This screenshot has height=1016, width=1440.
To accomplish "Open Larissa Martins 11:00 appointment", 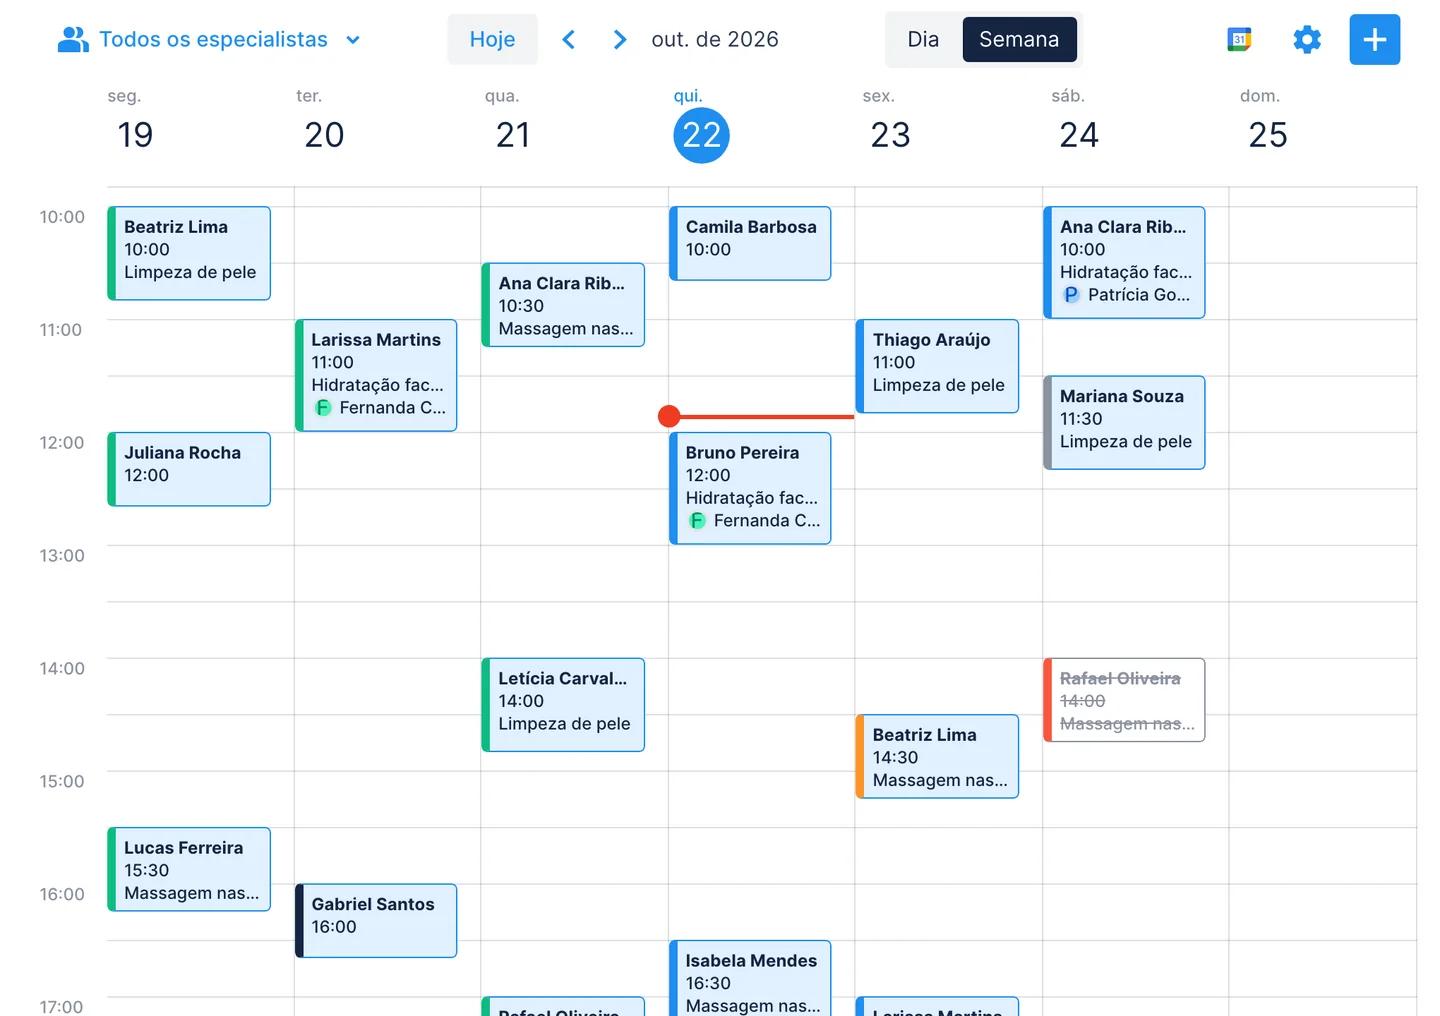I will tap(376, 376).
